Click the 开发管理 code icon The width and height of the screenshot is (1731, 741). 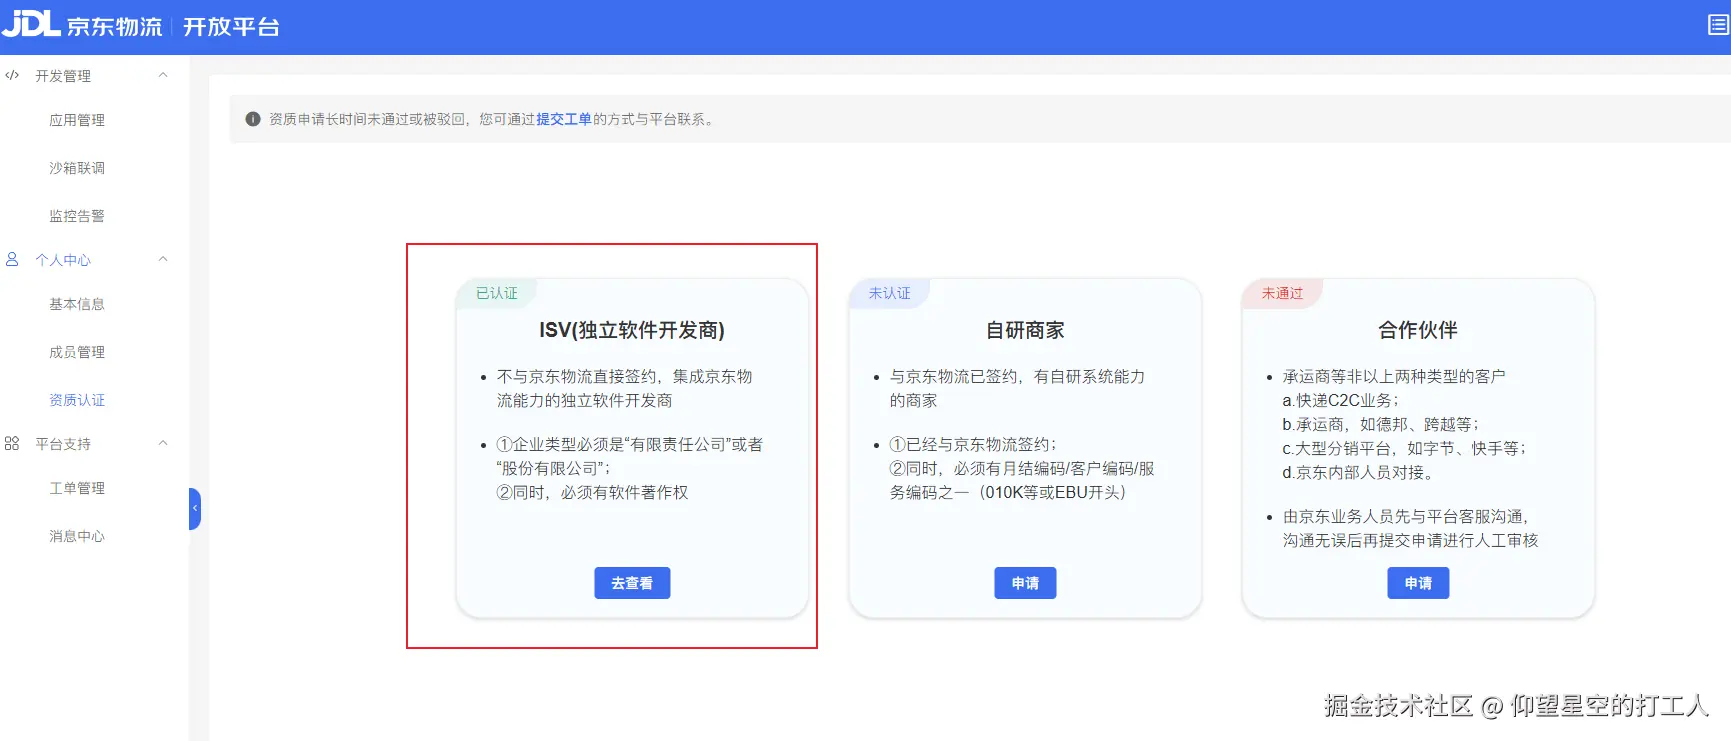click(x=12, y=75)
